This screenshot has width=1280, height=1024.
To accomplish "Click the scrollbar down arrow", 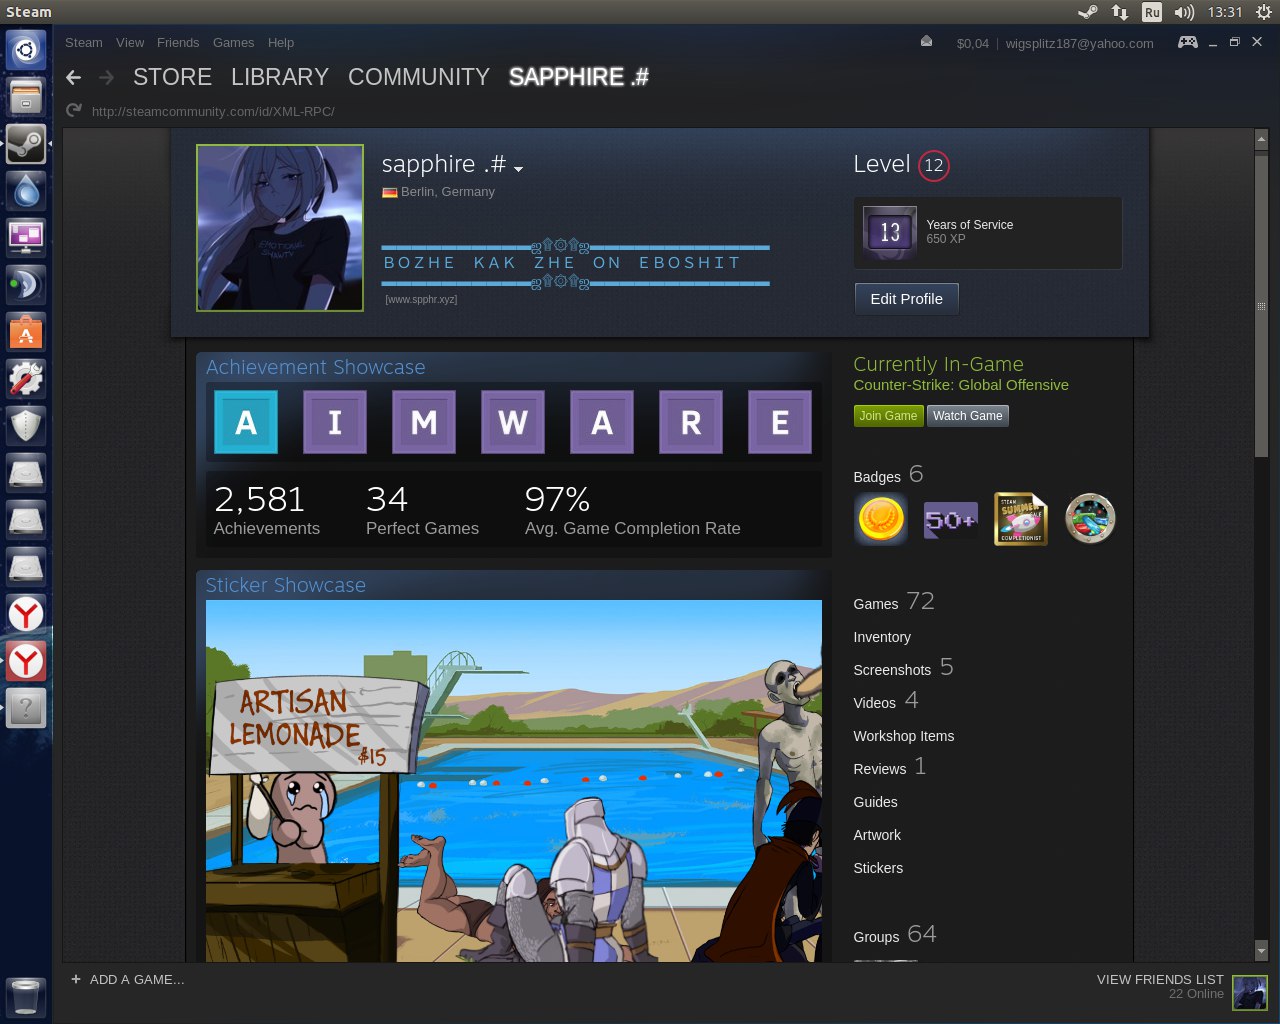I will [x=1261, y=951].
